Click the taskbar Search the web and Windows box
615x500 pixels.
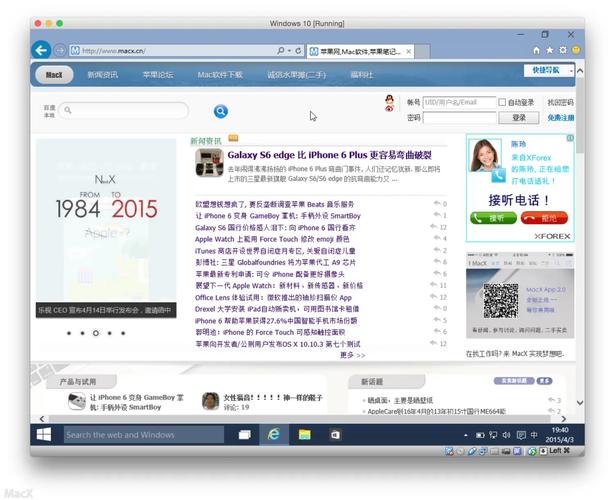point(144,435)
